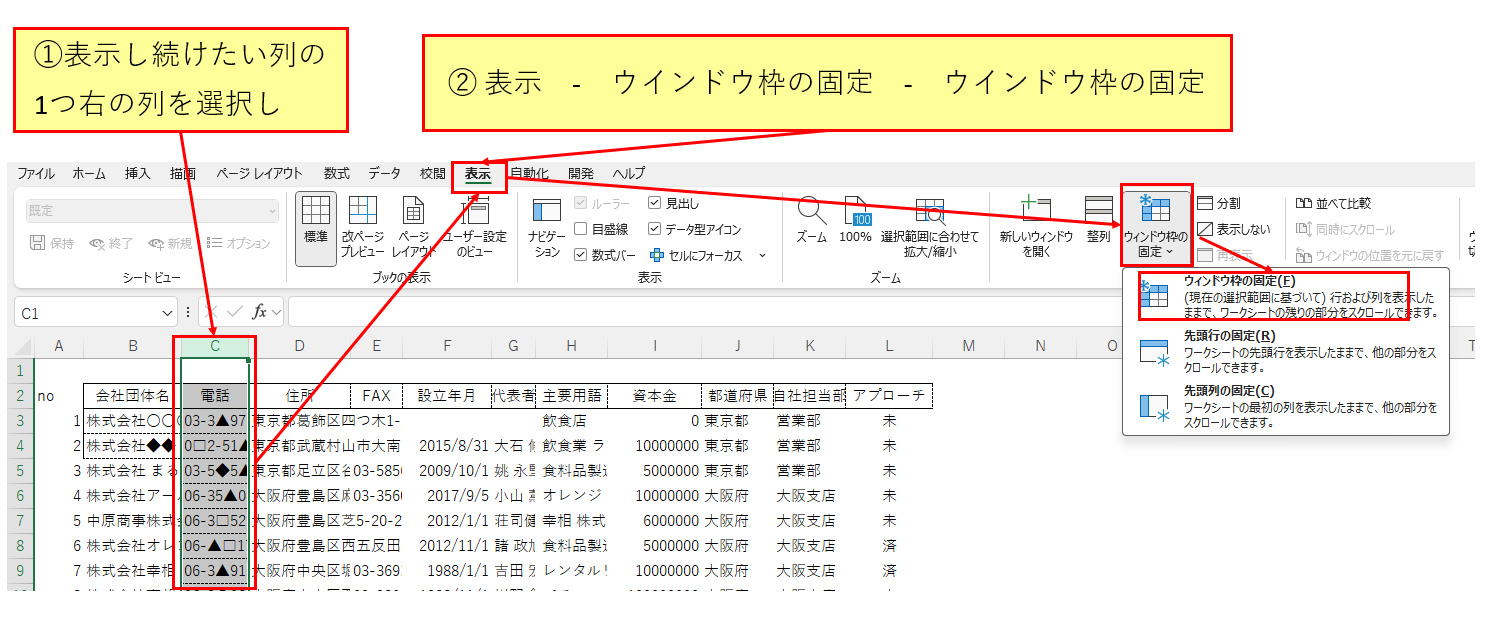Click the 分割 split window button
This screenshot has height=618, width=1486.
[x=1219, y=203]
